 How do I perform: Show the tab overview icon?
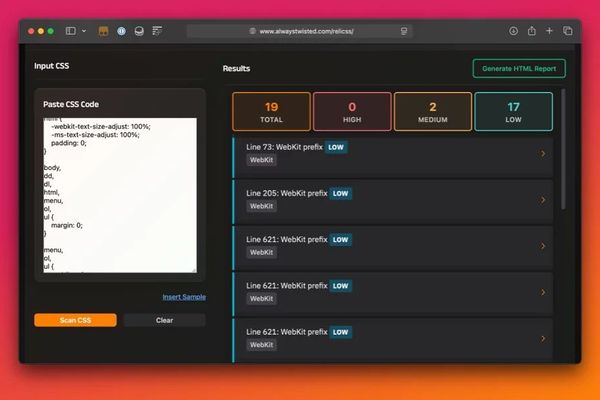click(x=567, y=31)
